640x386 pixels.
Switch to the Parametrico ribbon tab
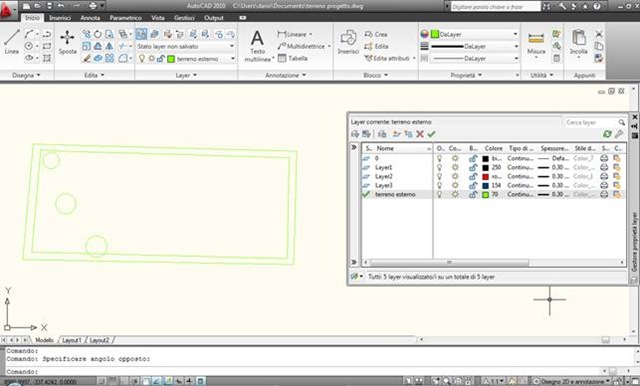coord(125,18)
